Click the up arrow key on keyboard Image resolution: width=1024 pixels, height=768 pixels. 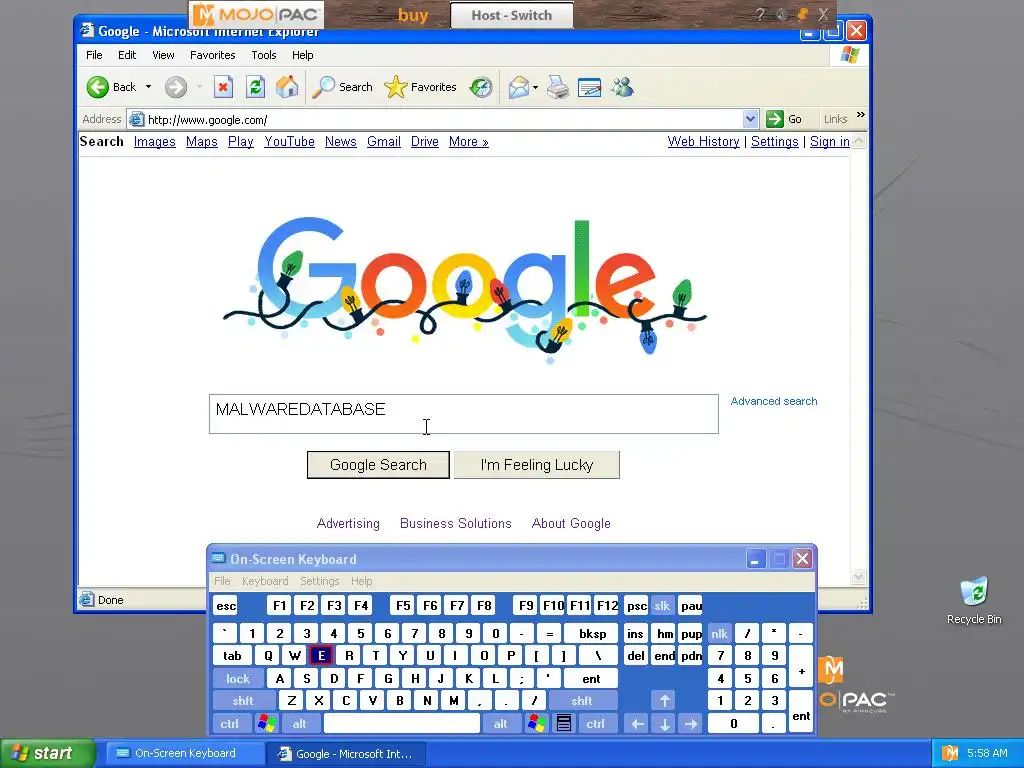click(x=665, y=701)
